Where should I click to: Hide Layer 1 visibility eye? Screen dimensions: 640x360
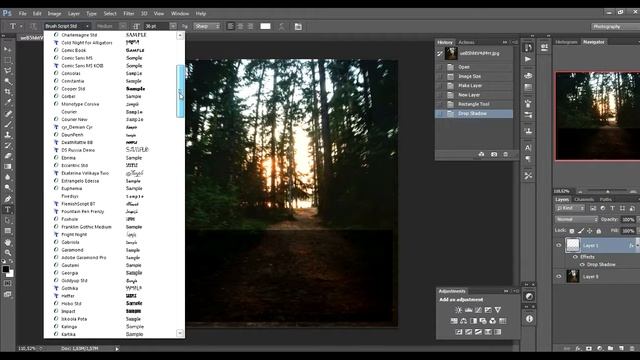pyautogui.click(x=559, y=245)
